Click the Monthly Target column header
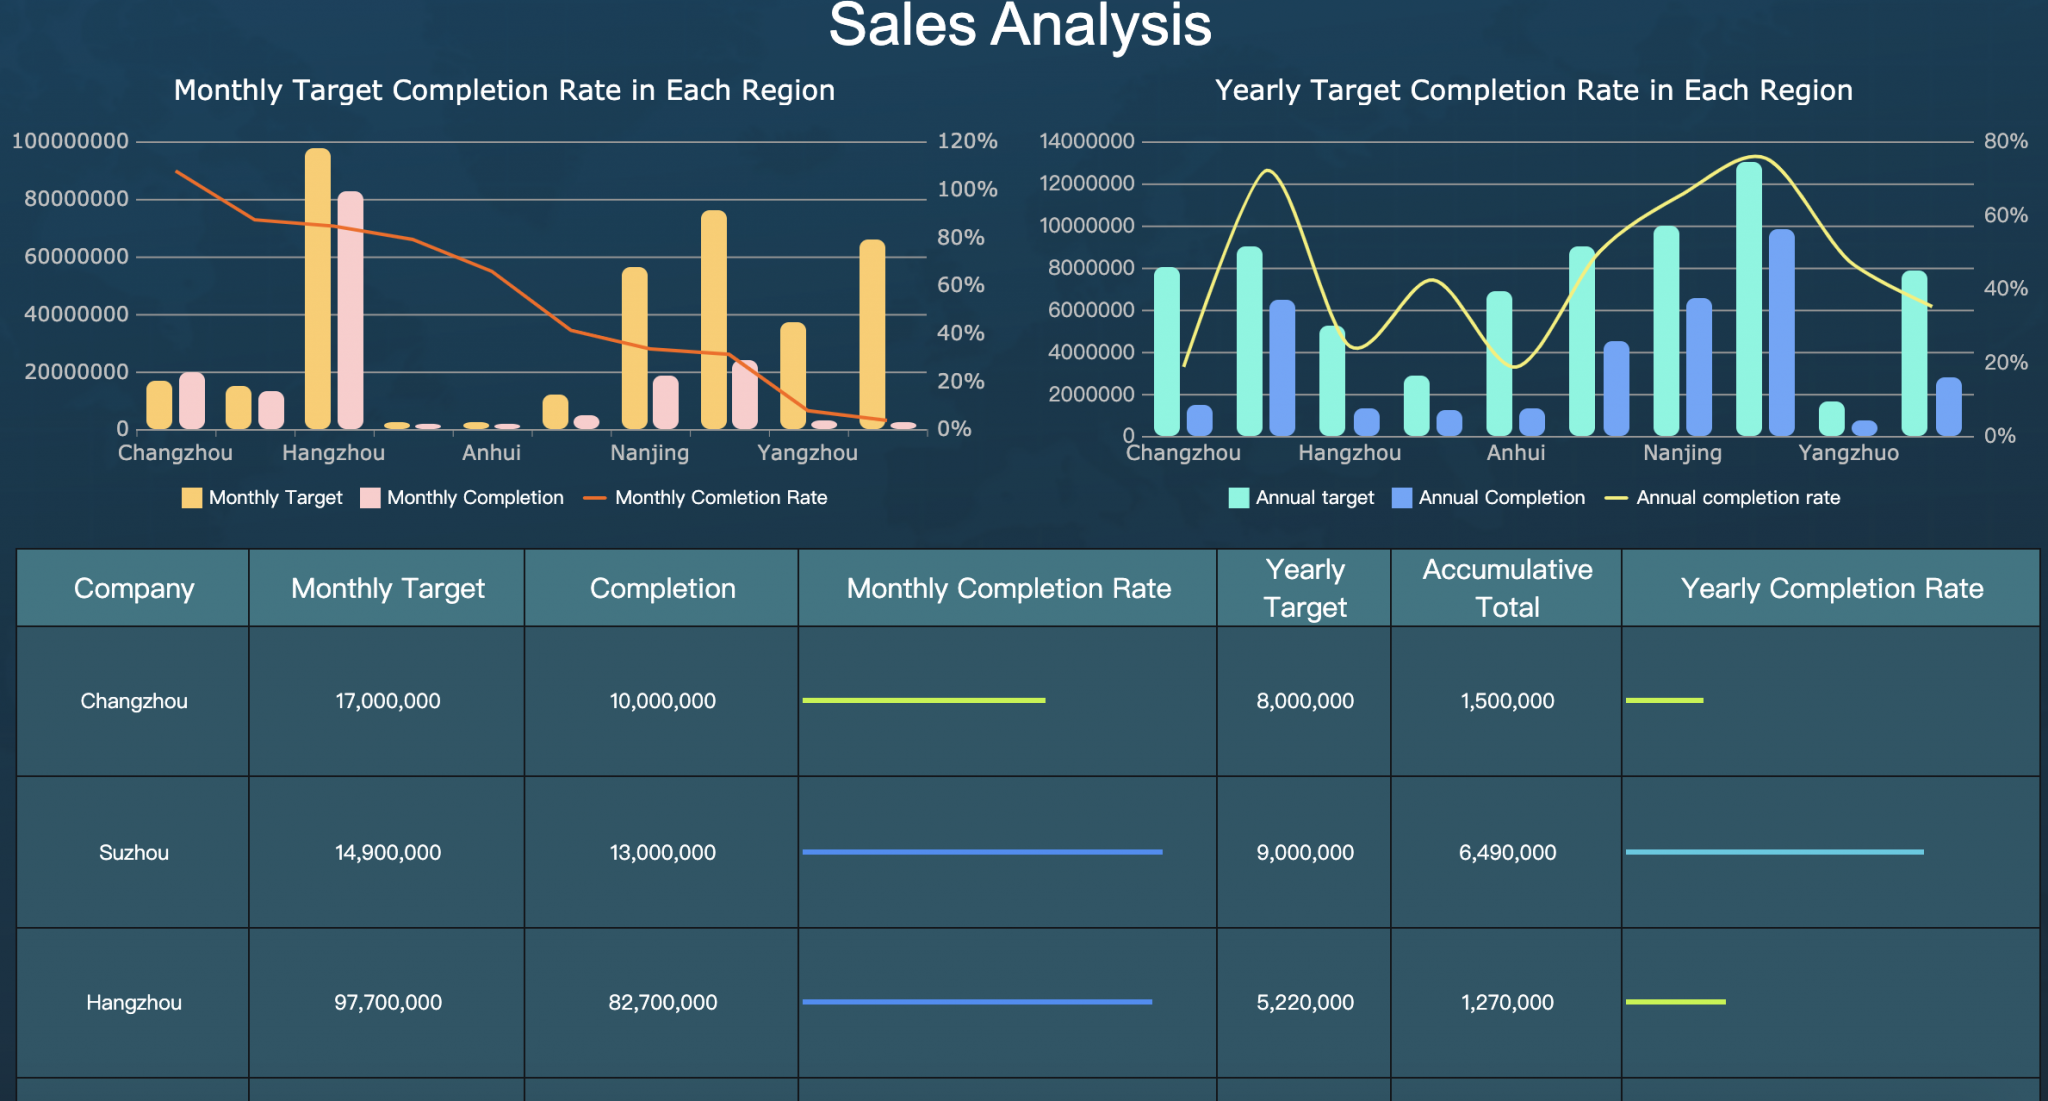 pos(387,588)
